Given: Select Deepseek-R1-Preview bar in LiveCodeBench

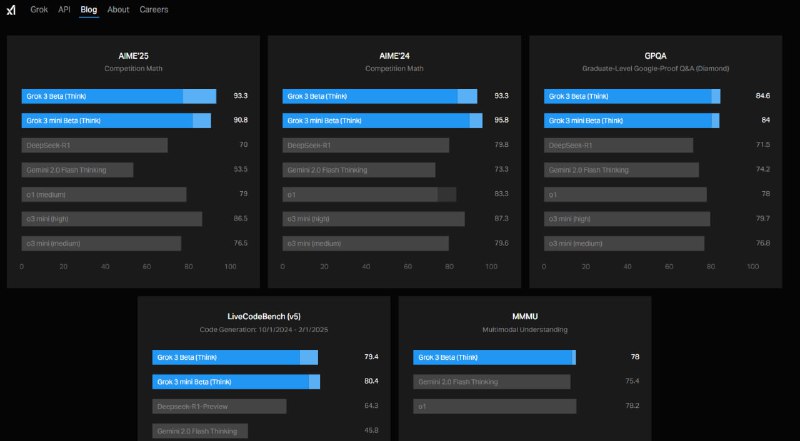Looking at the screenshot, I should [x=219, y=407].
